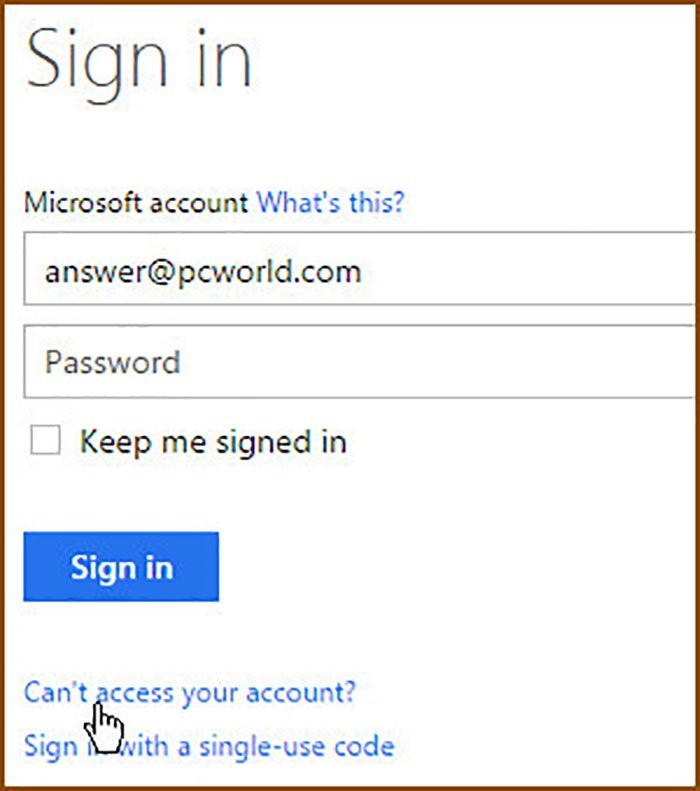Click the 'Keep me signed in' label text

[x=213, y=442]
